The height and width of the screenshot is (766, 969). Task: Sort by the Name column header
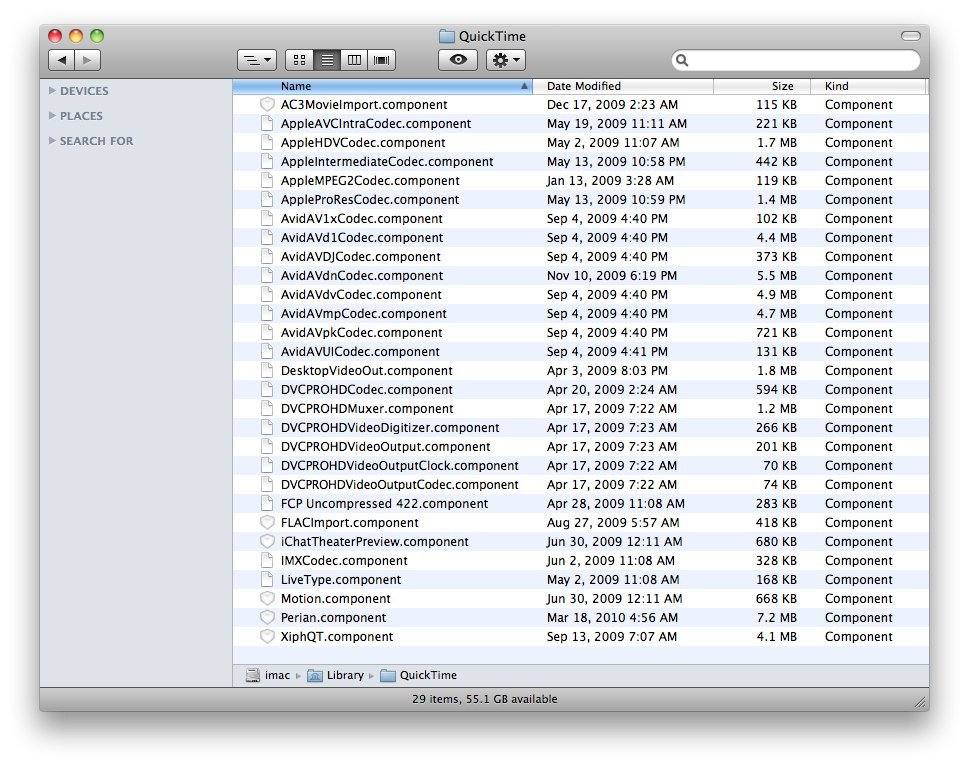(x=381, y=86)
